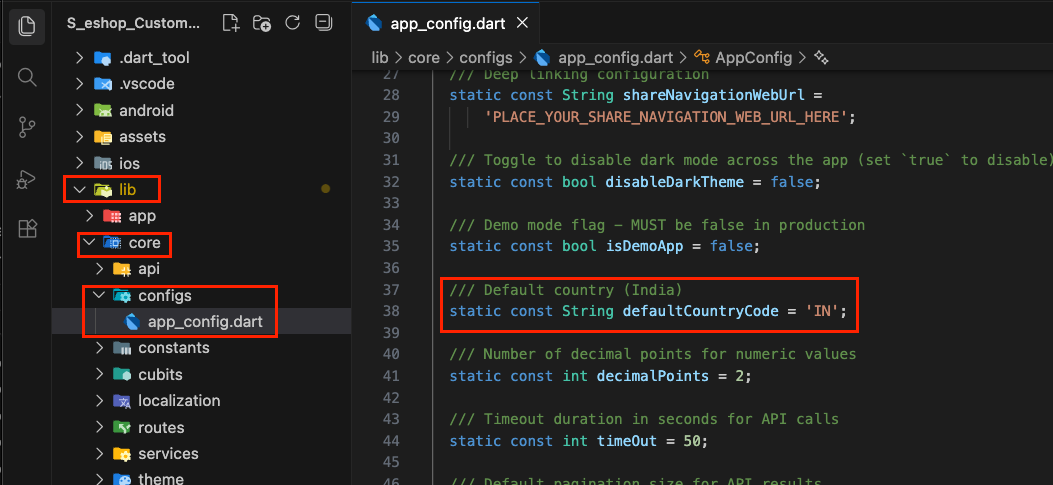Click the configs breadcrumb segment

click(486, 58)
